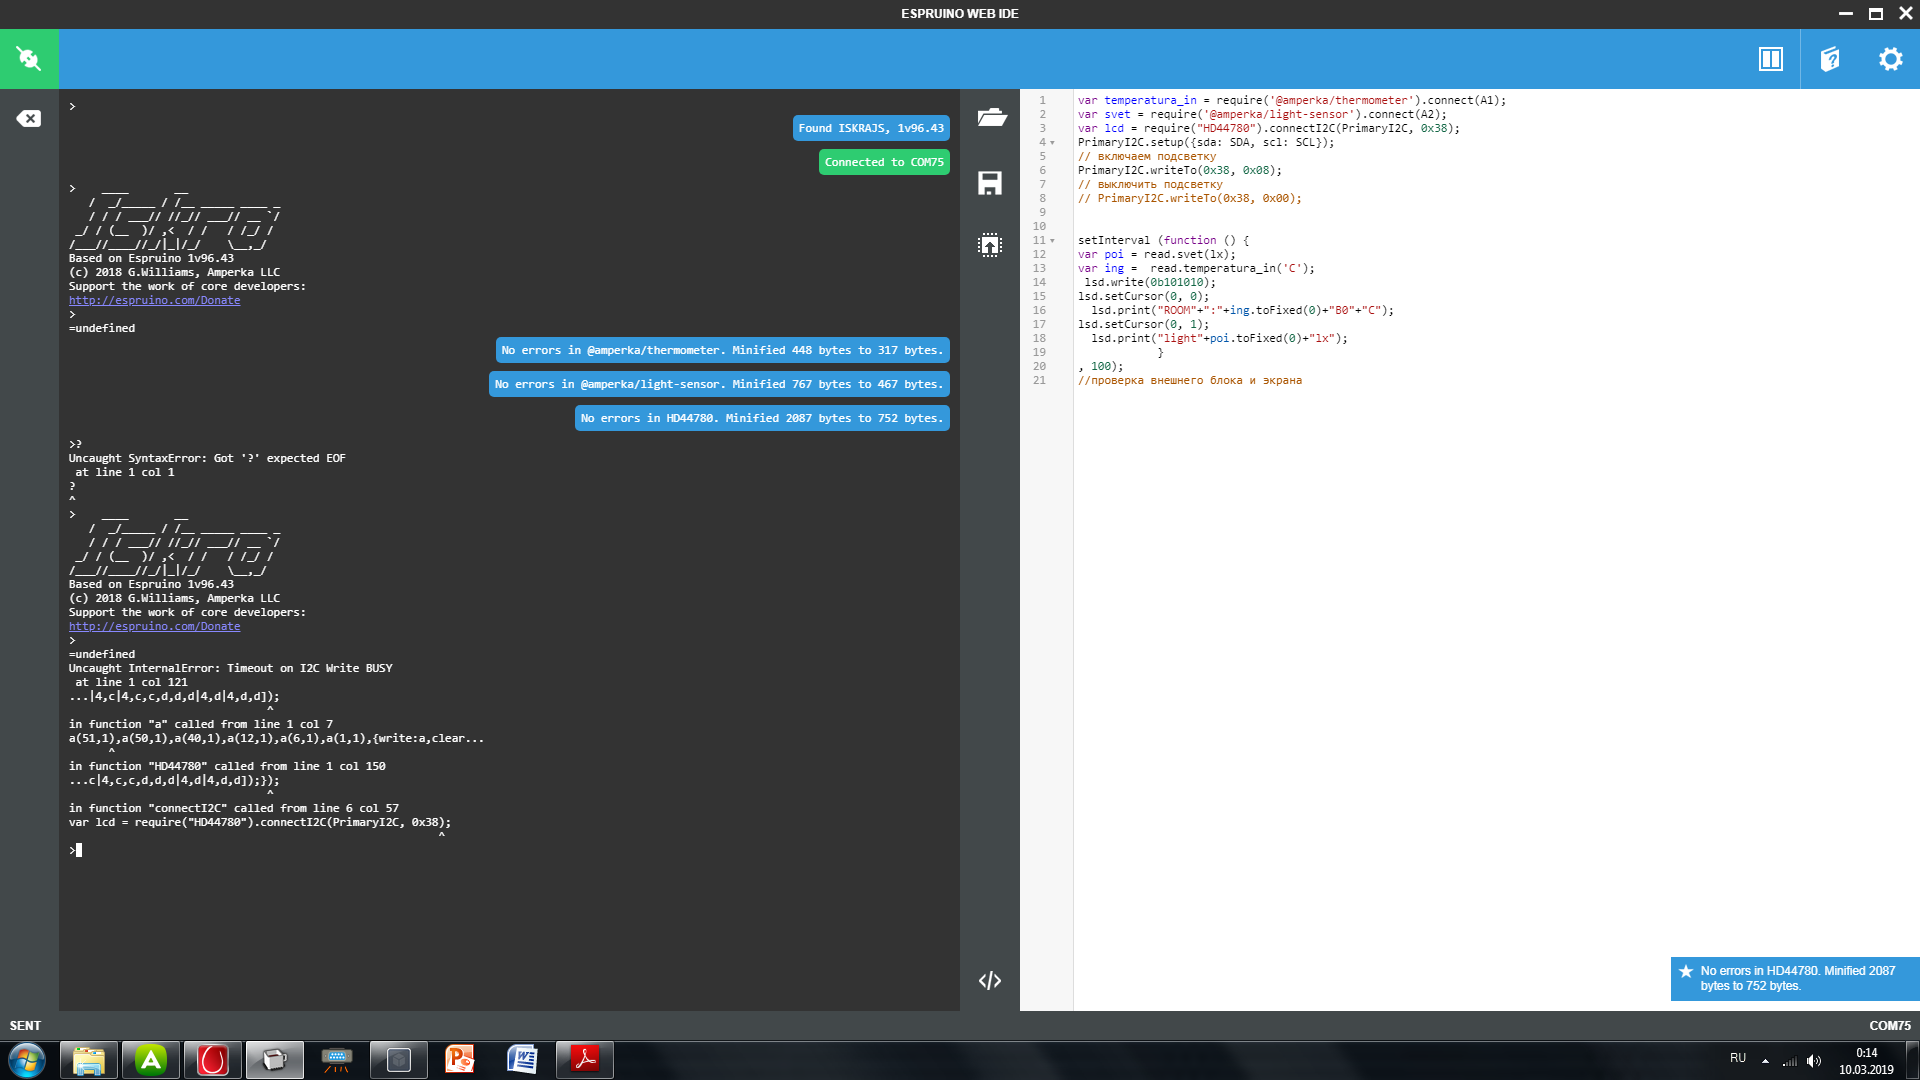Image resolution: width=1920 pixels, height=1080 pixels.
Task: Click line 21 Russian comment text
Action: pos(1190,380)
